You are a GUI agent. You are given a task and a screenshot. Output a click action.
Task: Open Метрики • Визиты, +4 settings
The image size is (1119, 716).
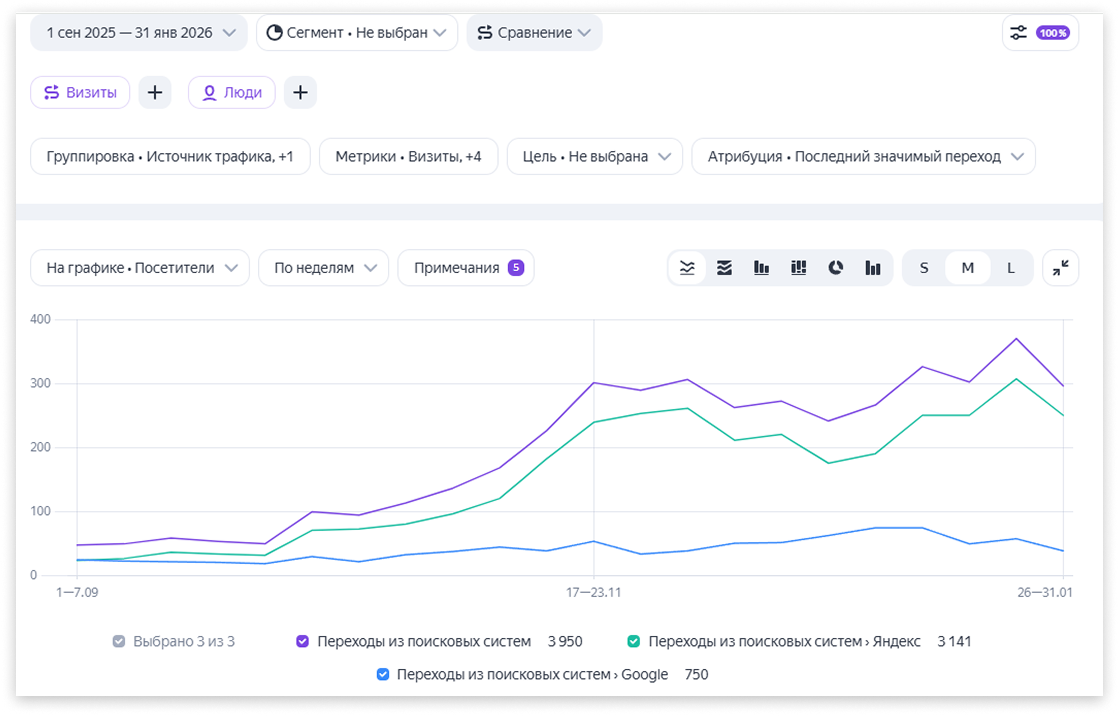coord(408,156)
